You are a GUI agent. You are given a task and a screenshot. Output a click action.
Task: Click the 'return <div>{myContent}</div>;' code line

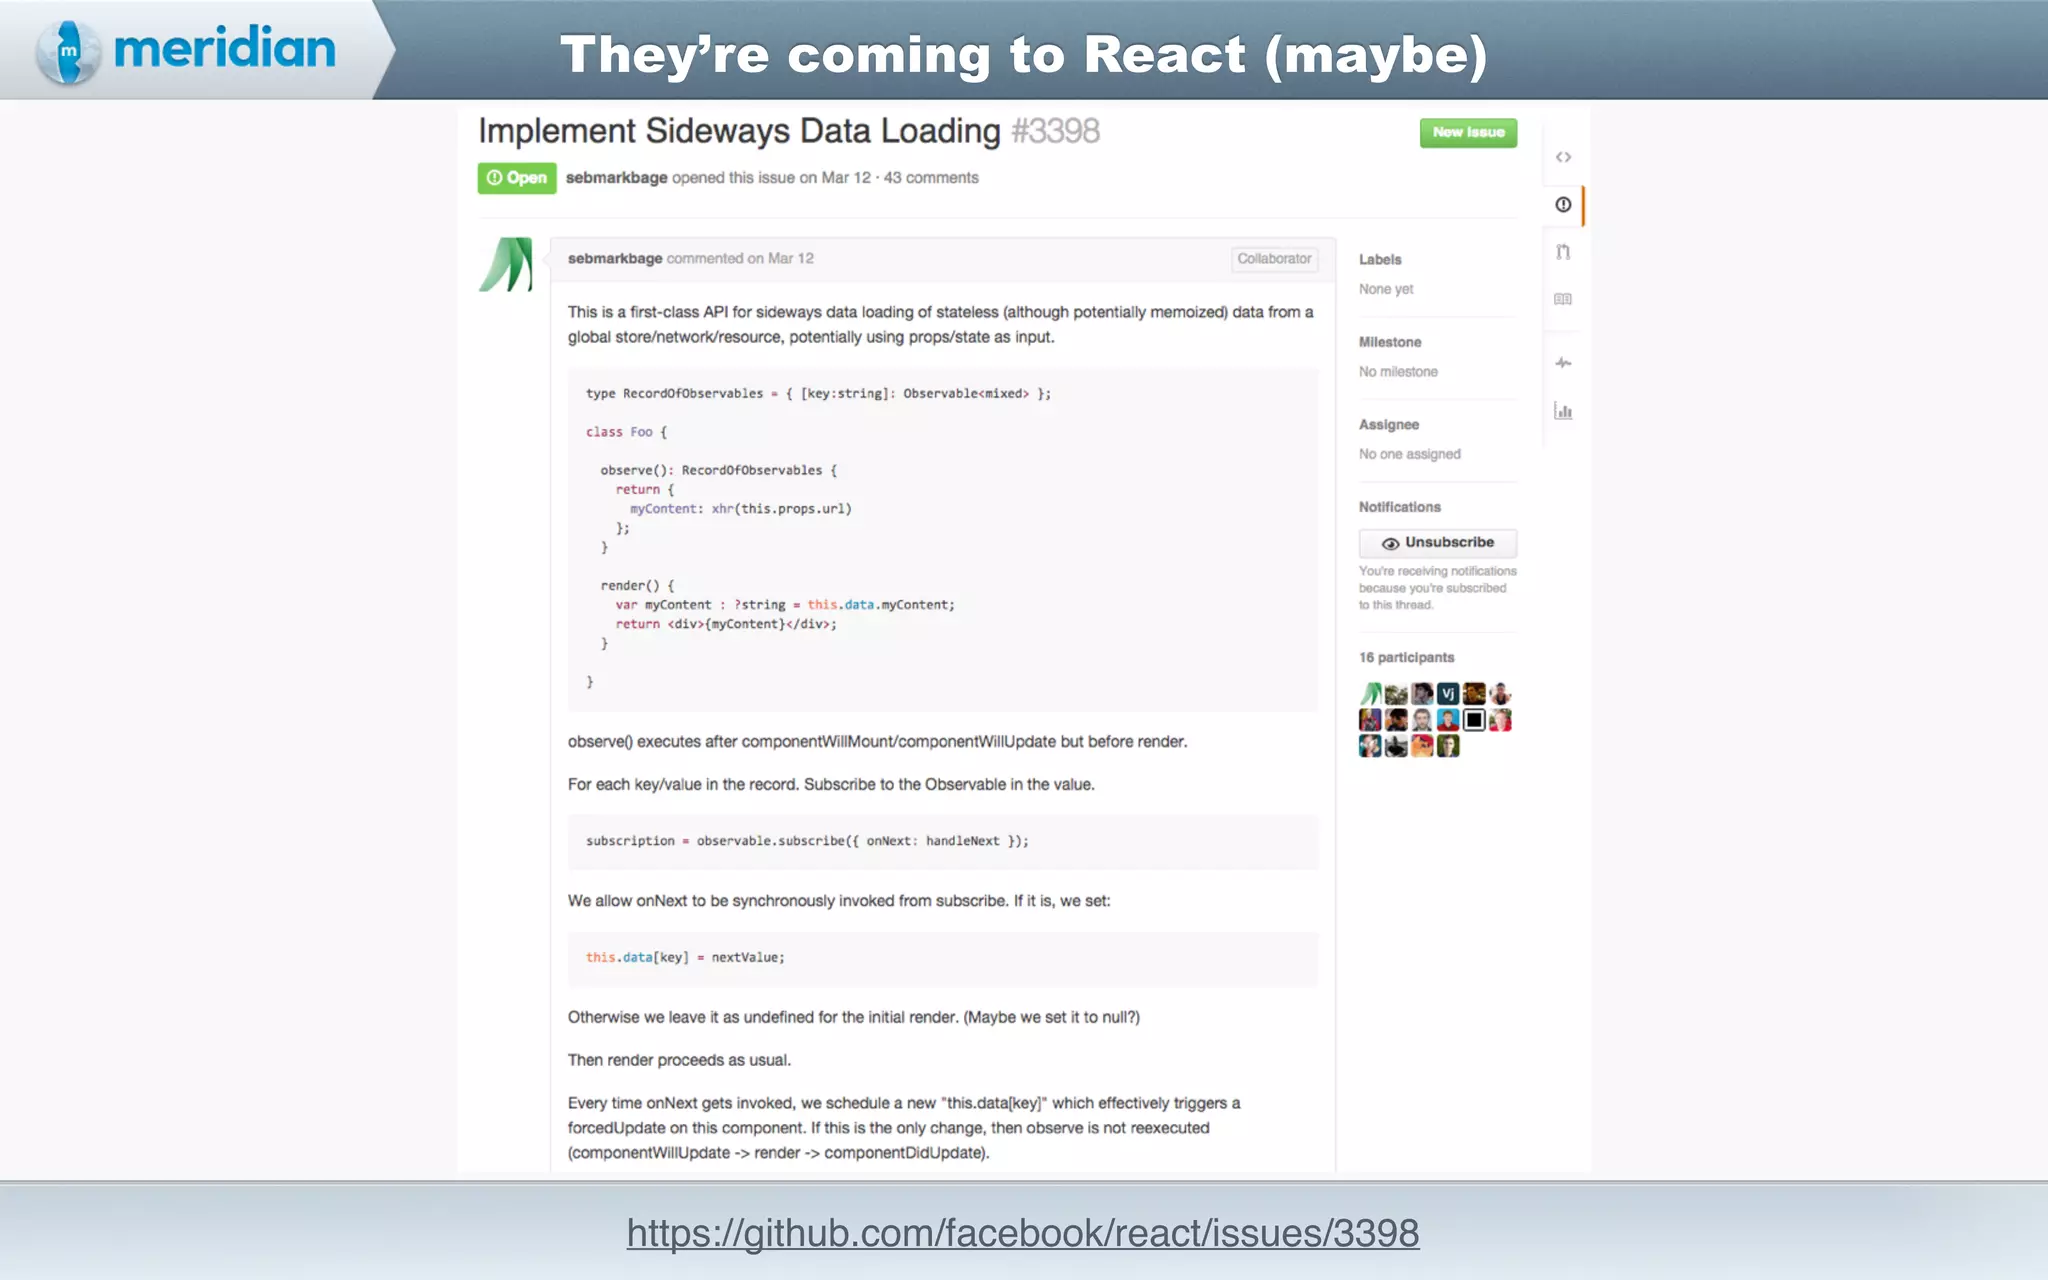click(x=726, y=624)
